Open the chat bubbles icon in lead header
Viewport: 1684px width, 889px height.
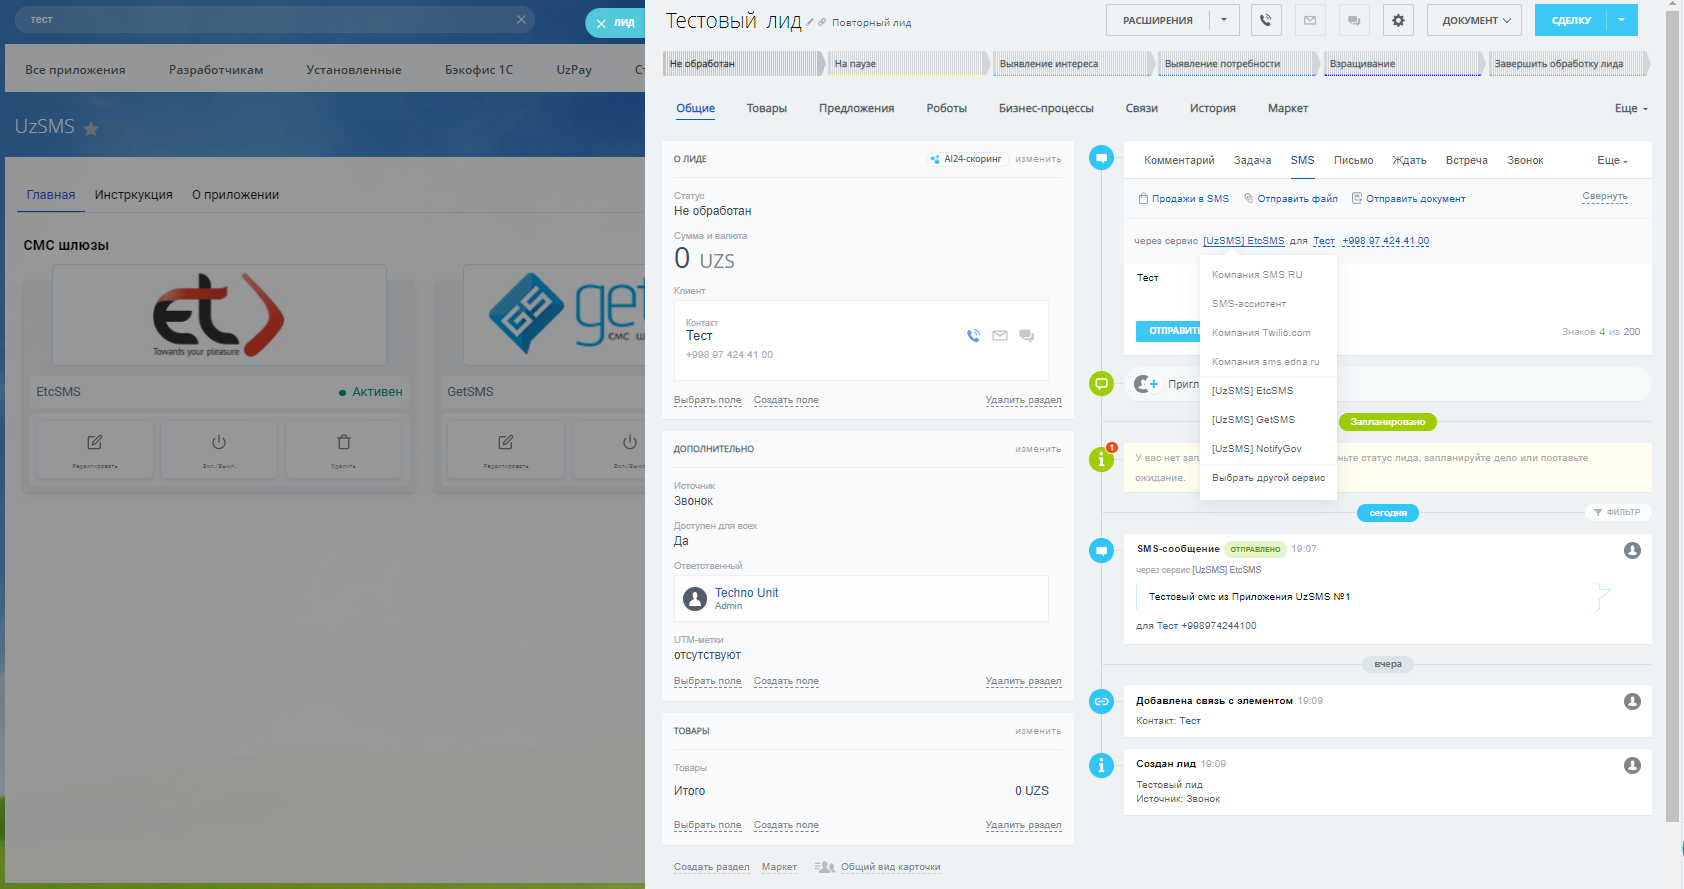(1354, 20)
